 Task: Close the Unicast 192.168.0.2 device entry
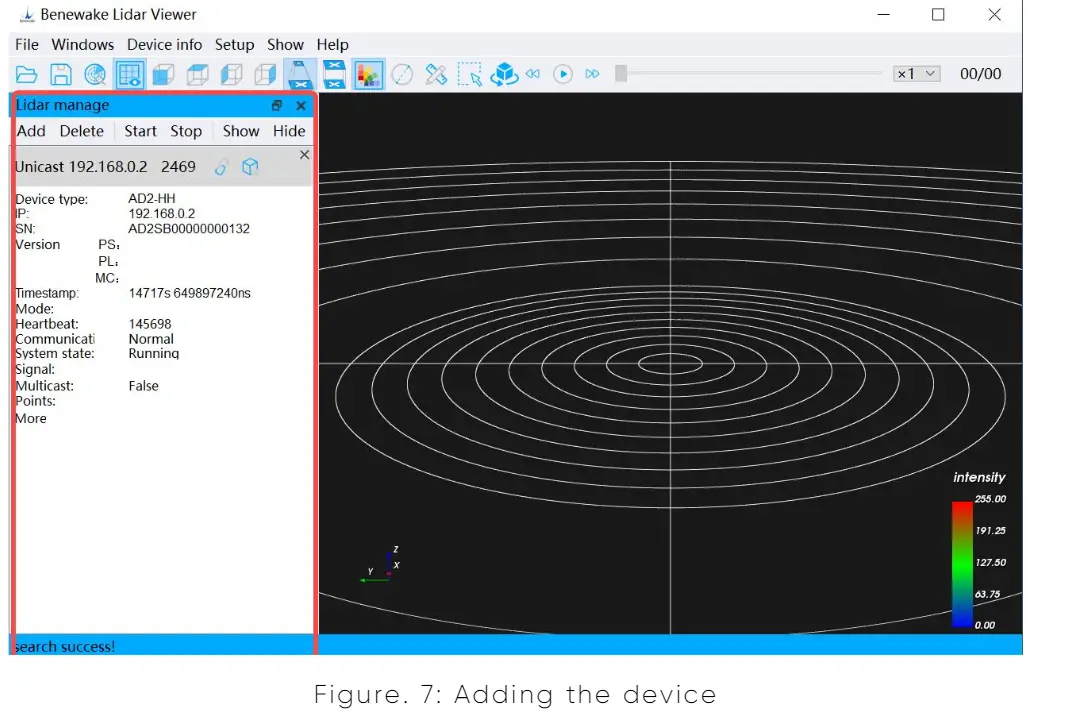(x=304, y=155)
